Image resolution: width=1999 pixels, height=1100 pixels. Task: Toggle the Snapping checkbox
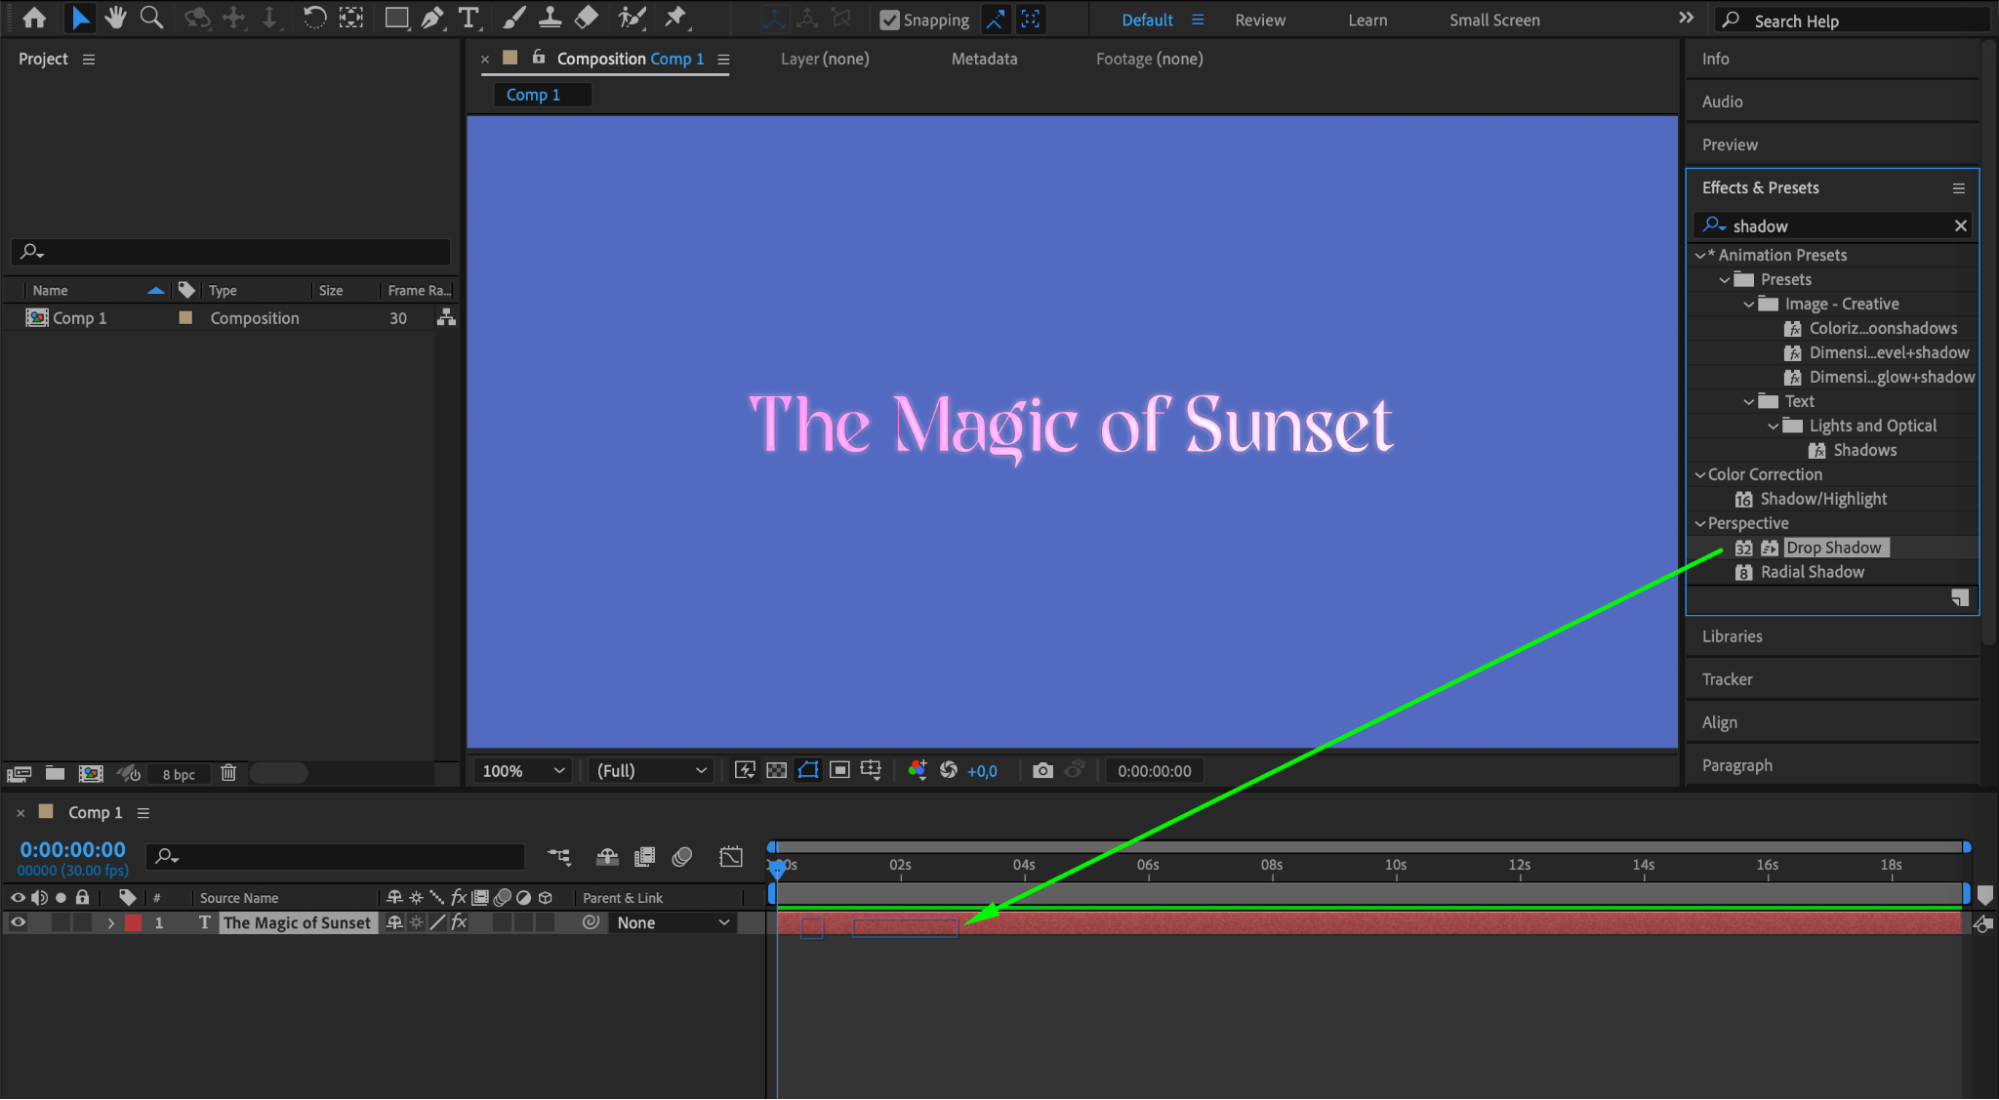click(x=889, y=20)
